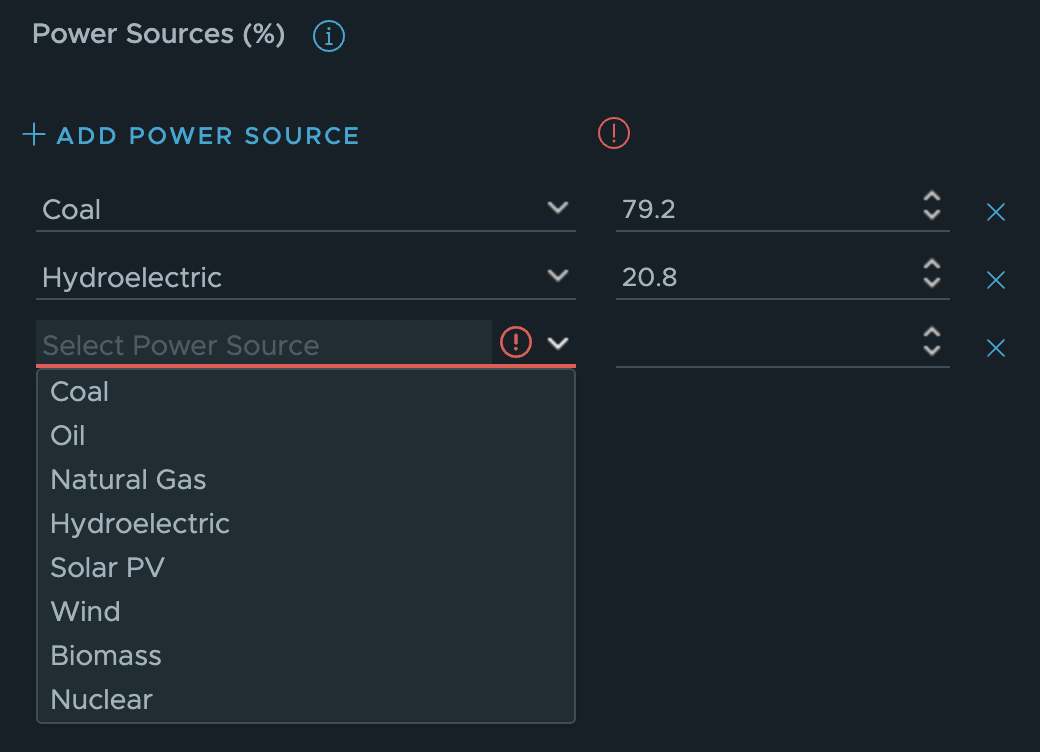Click the red warning icon beside Add Power Source
Viewport: 1040px width, 752px height.
[614, 133]
